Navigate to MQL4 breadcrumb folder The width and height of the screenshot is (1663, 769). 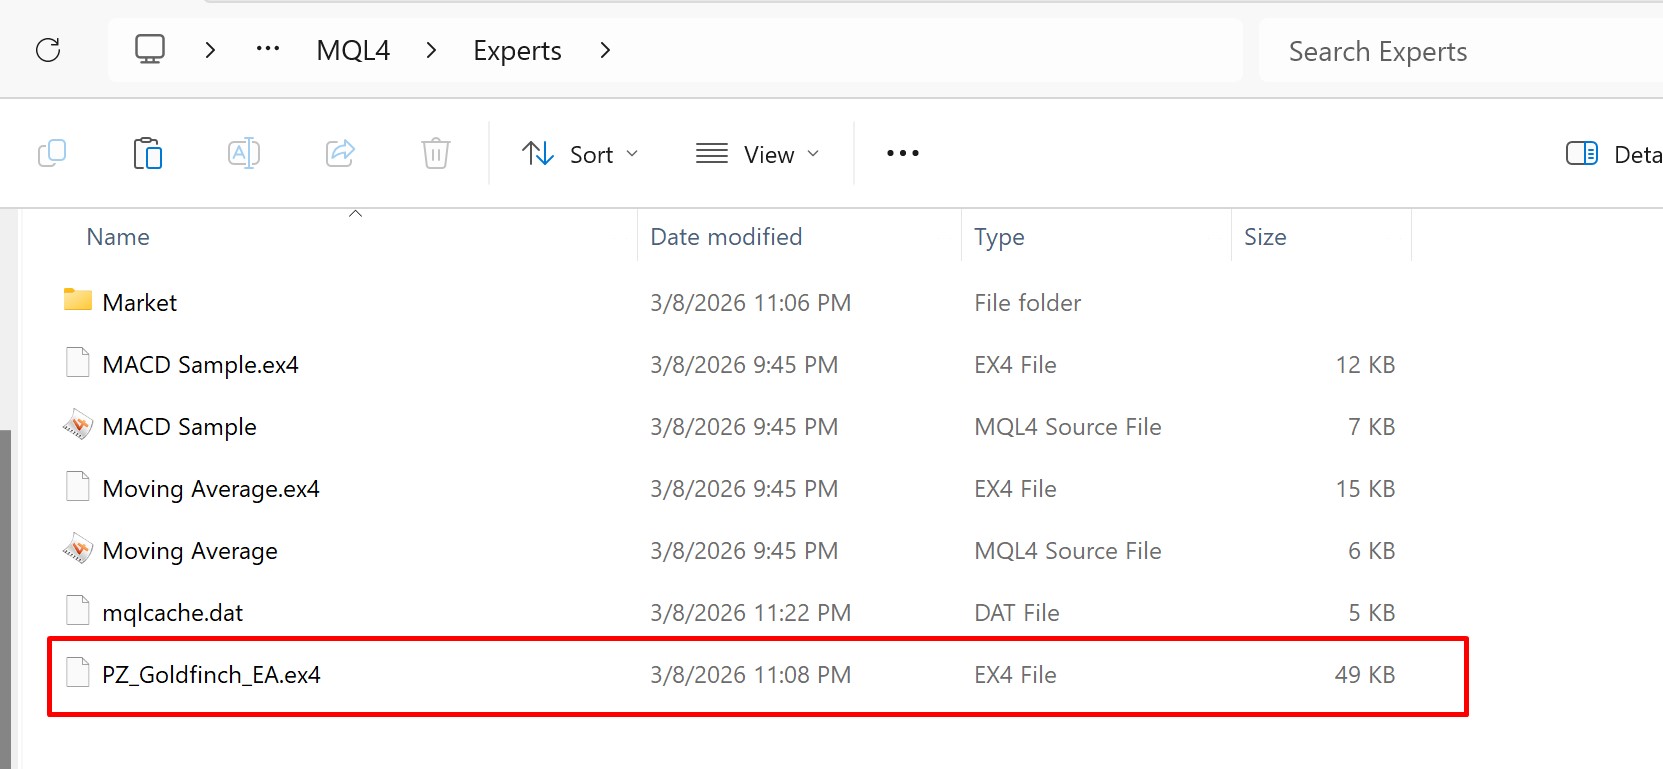point(353,51)
